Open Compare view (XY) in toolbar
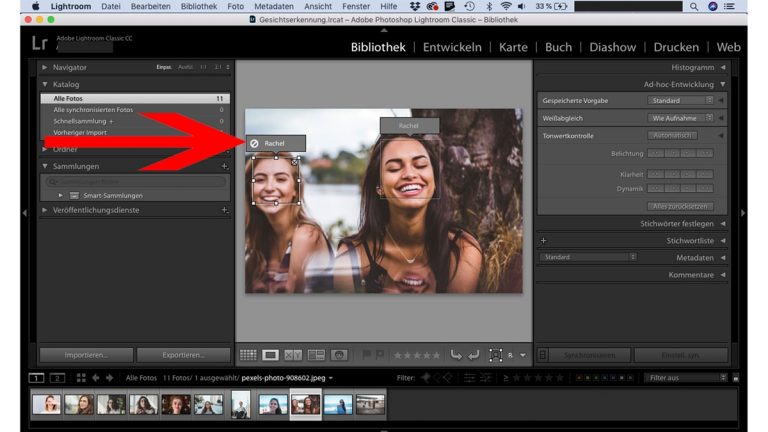The width and height of the screenshot is (768, 432). [293, 354]
